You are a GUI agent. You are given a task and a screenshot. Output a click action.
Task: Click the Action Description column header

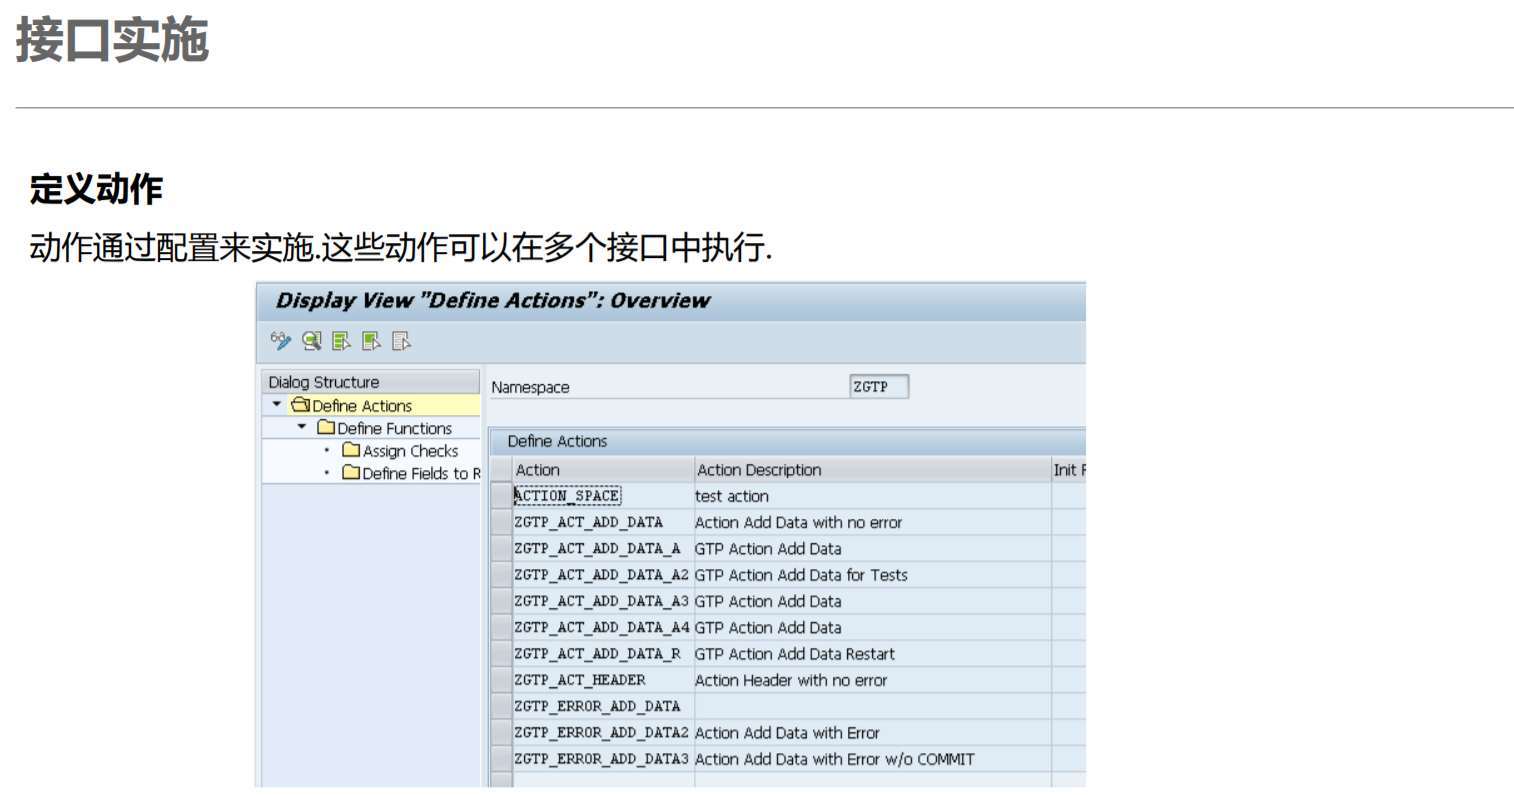760,469
